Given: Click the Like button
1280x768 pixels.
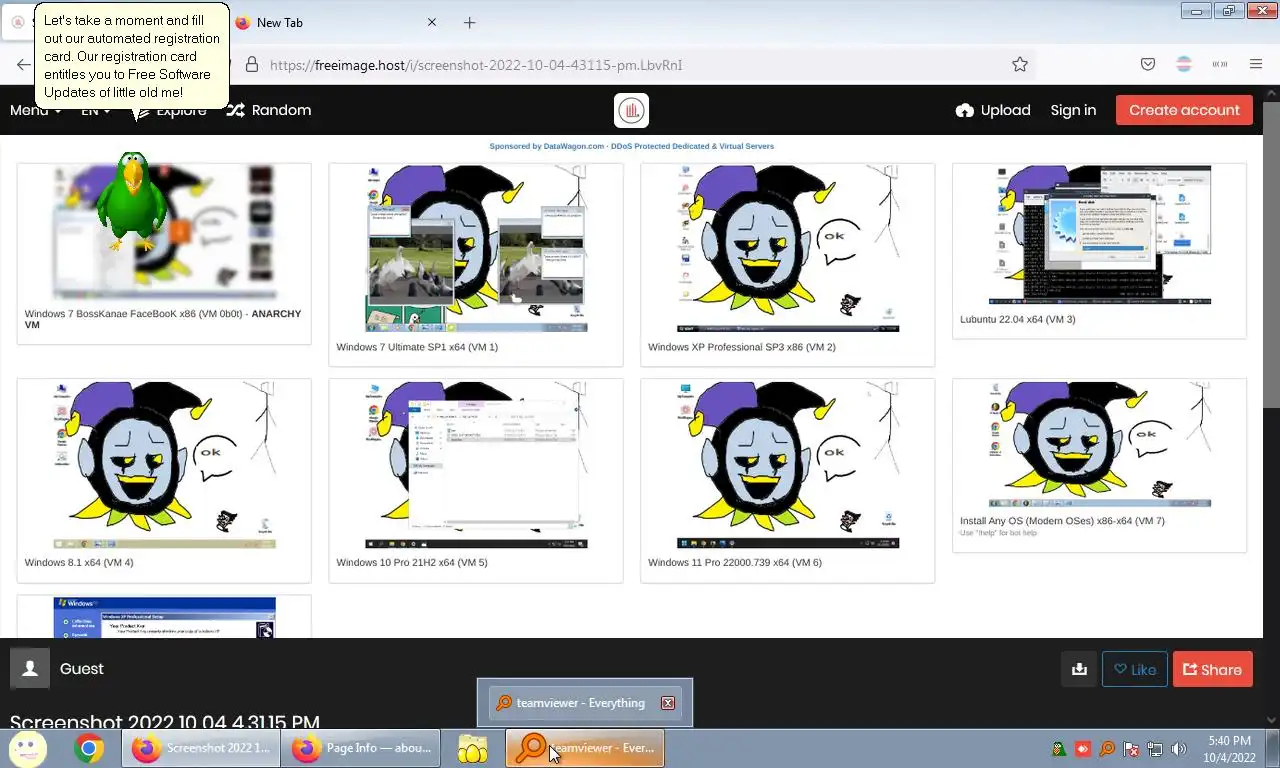Looking at the screenshot, I should click(1134, 669).
